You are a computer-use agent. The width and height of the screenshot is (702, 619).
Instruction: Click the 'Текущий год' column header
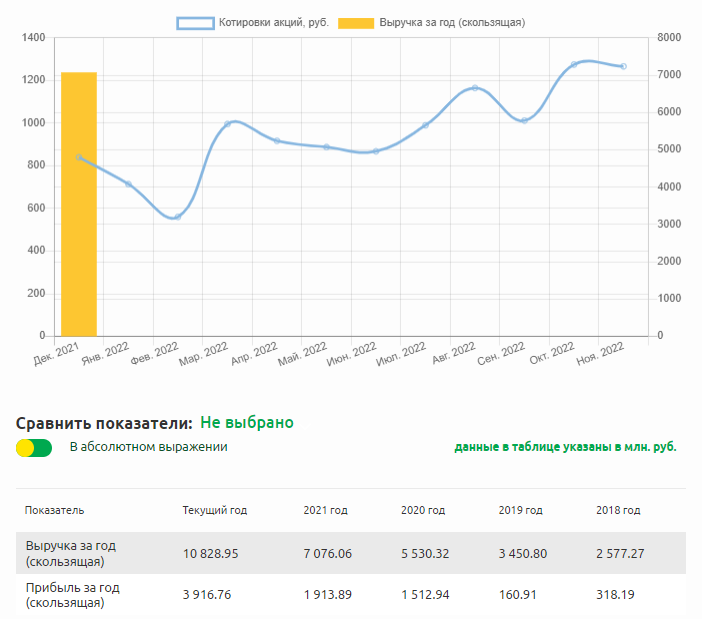point(214,510)
